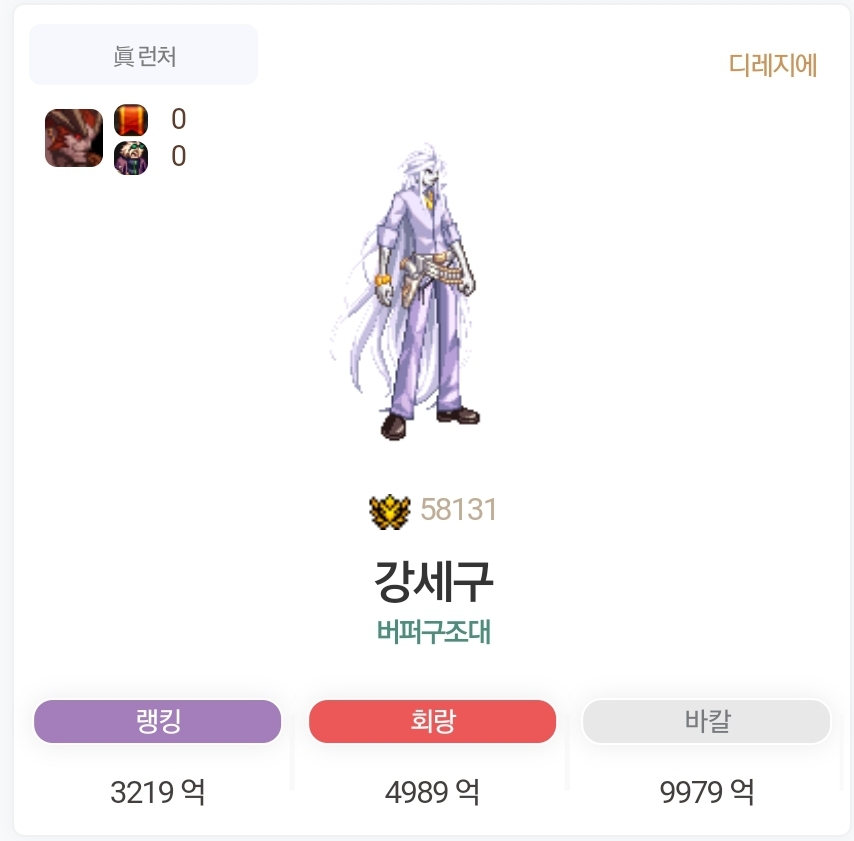The width and height of the screenshot is (854, 841).
Task: Switch to the 랭킹 purple tab
Action: pos(157,721)
